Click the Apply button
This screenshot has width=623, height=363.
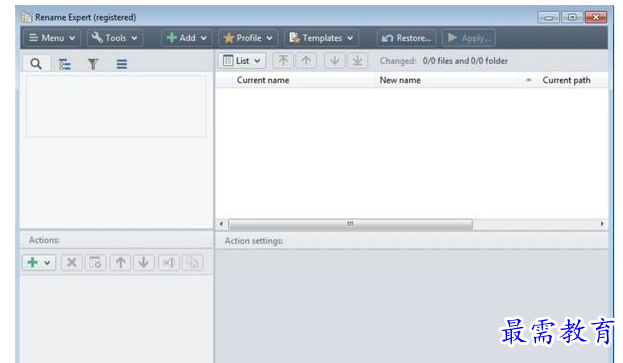pyautogui.click(x=469, y=38)
